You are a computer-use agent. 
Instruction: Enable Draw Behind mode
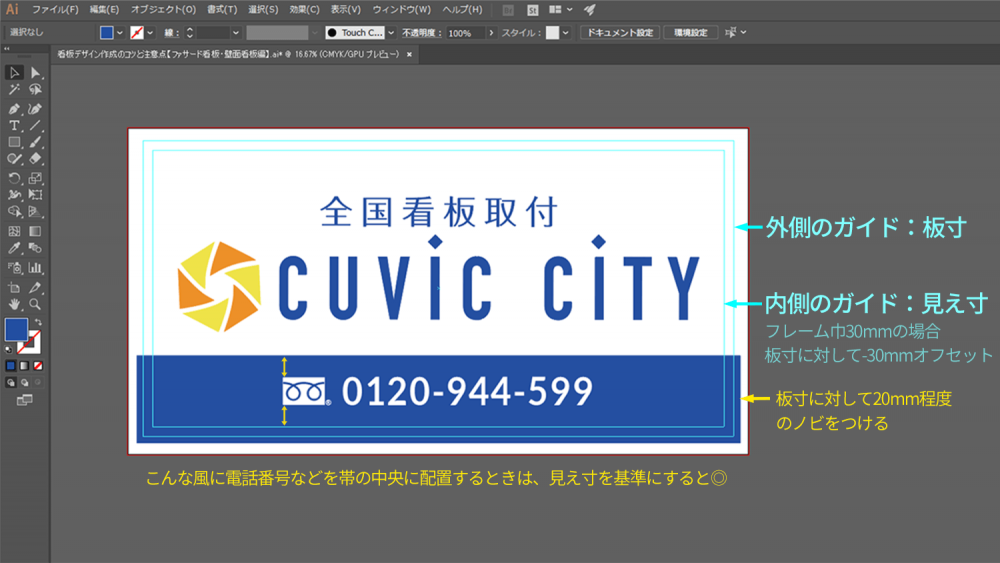24,383
